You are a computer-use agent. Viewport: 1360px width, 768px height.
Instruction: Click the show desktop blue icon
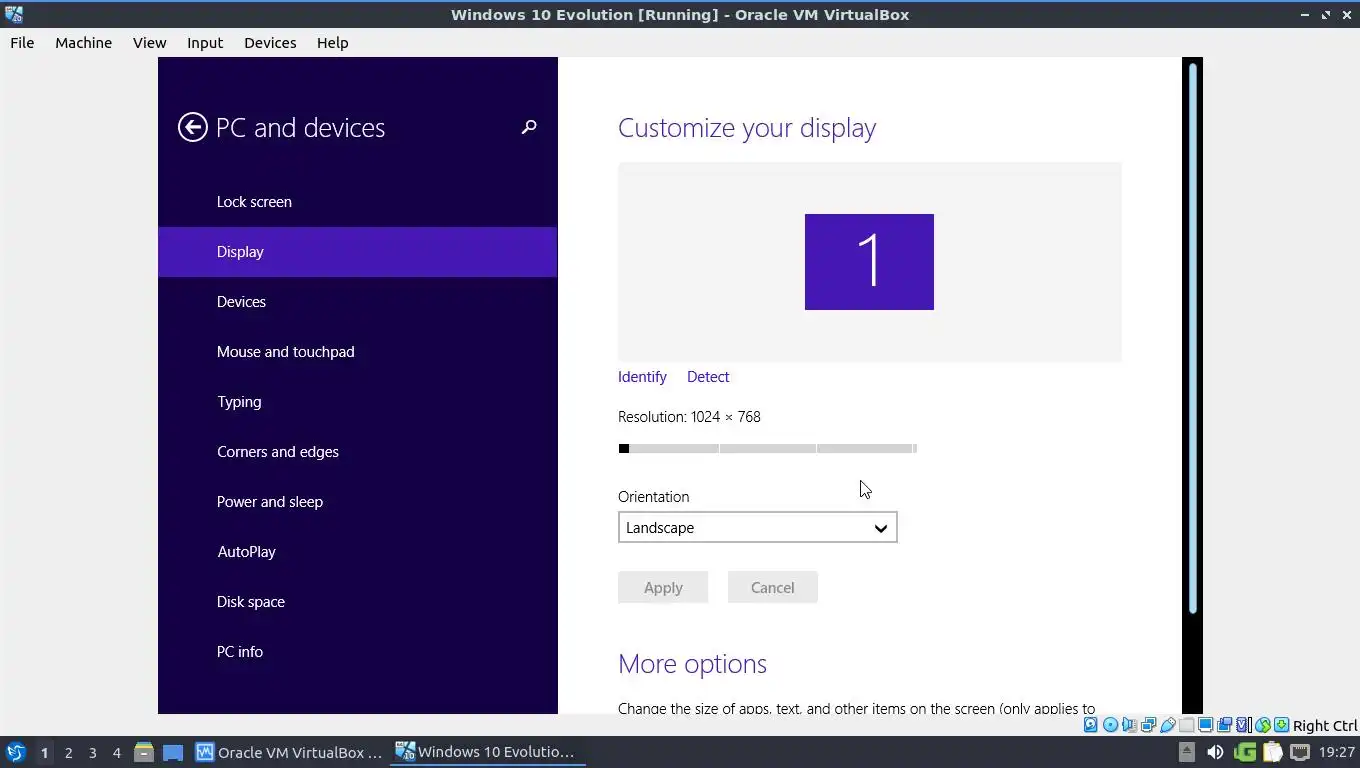[173, 752]
